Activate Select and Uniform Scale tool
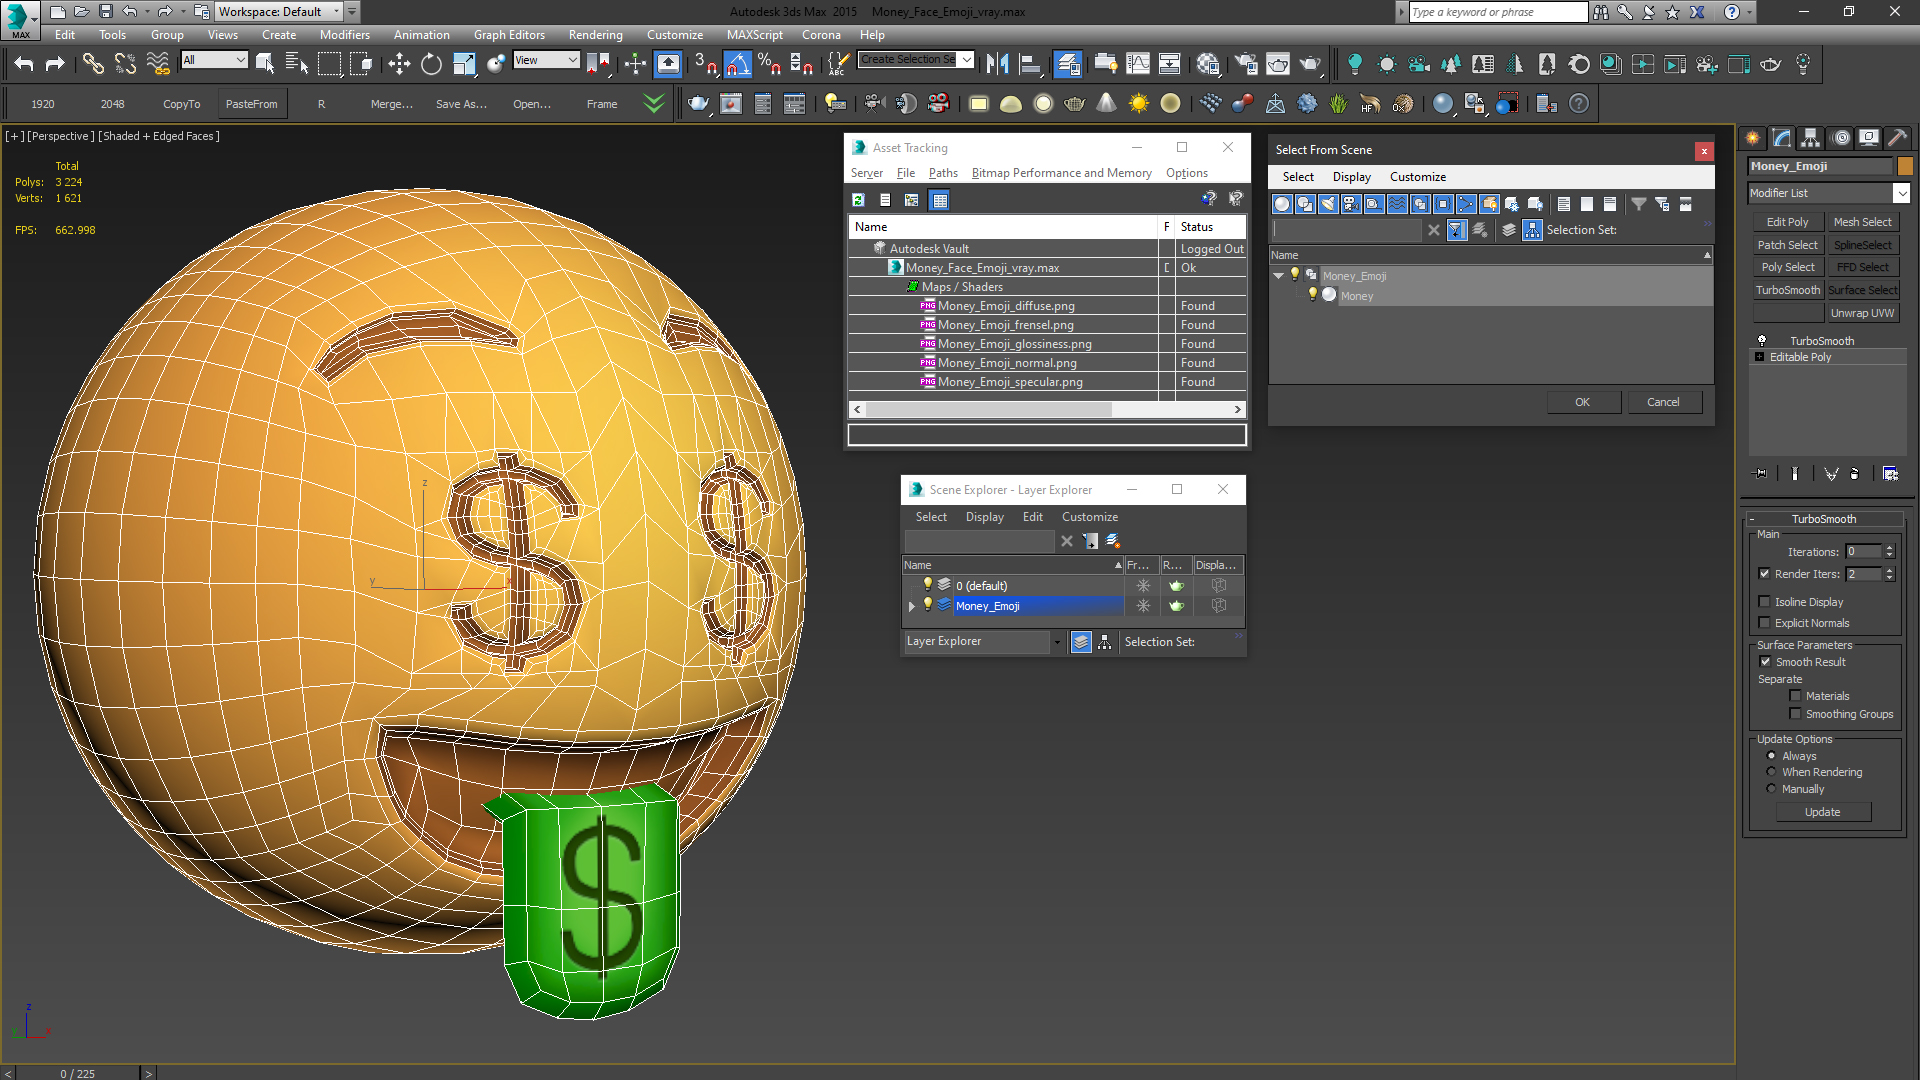Image resolution: width=1920 pixels, height=1080 pixels. tap(464, 64)
